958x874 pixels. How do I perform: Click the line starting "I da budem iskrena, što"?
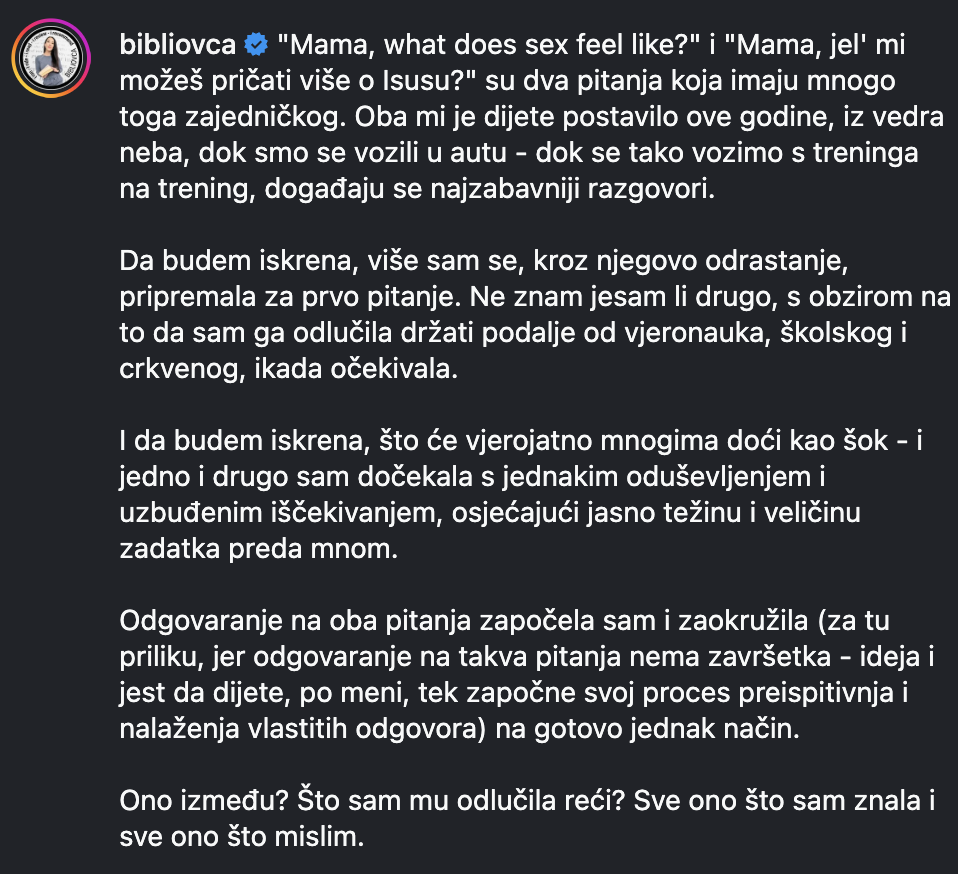521,441
